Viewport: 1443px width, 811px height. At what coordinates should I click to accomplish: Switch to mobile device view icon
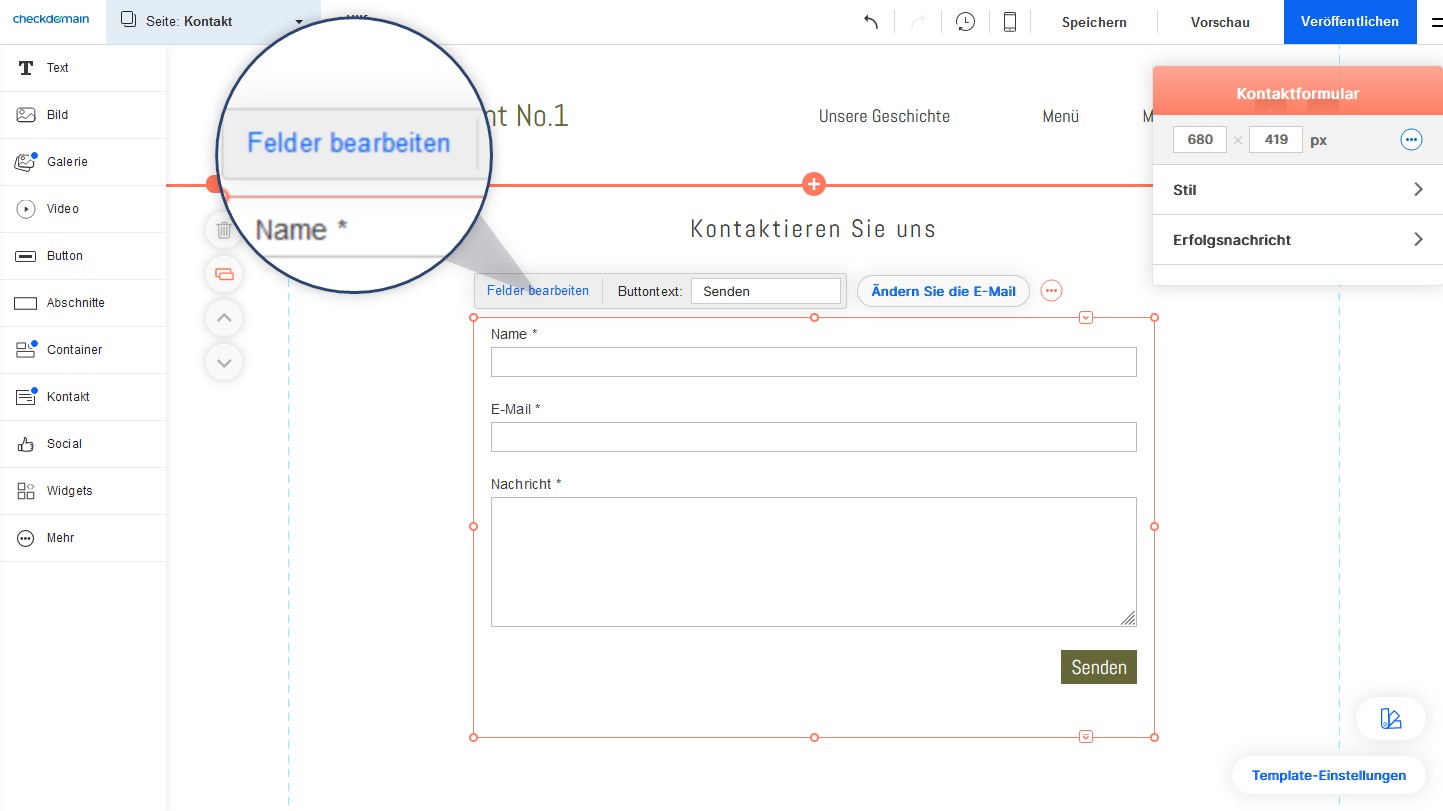pyautogui.click(x=1010, y=22)
